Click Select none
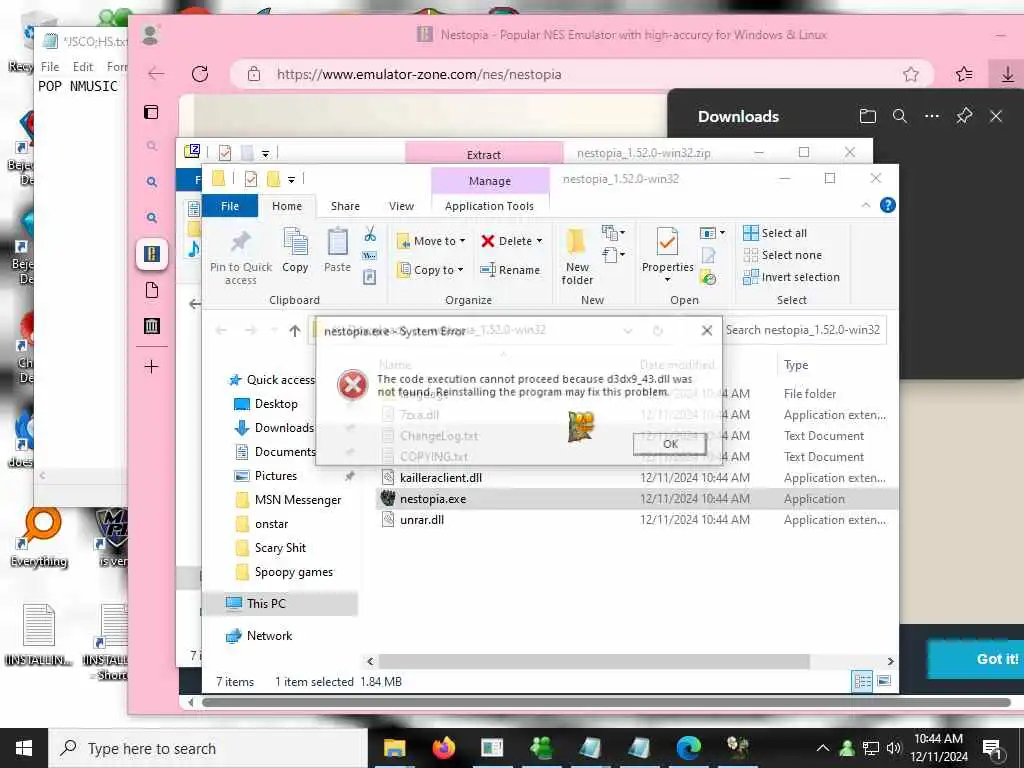 [782, 255]
